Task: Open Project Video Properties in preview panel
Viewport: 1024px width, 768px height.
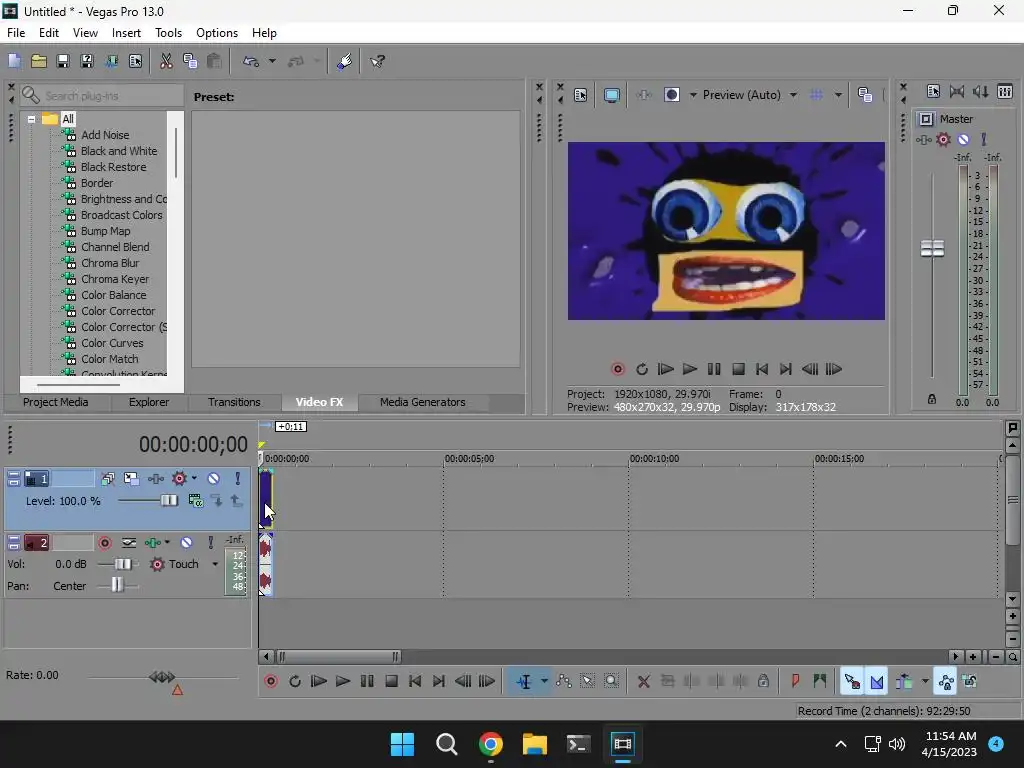Action: pos(580,95)
